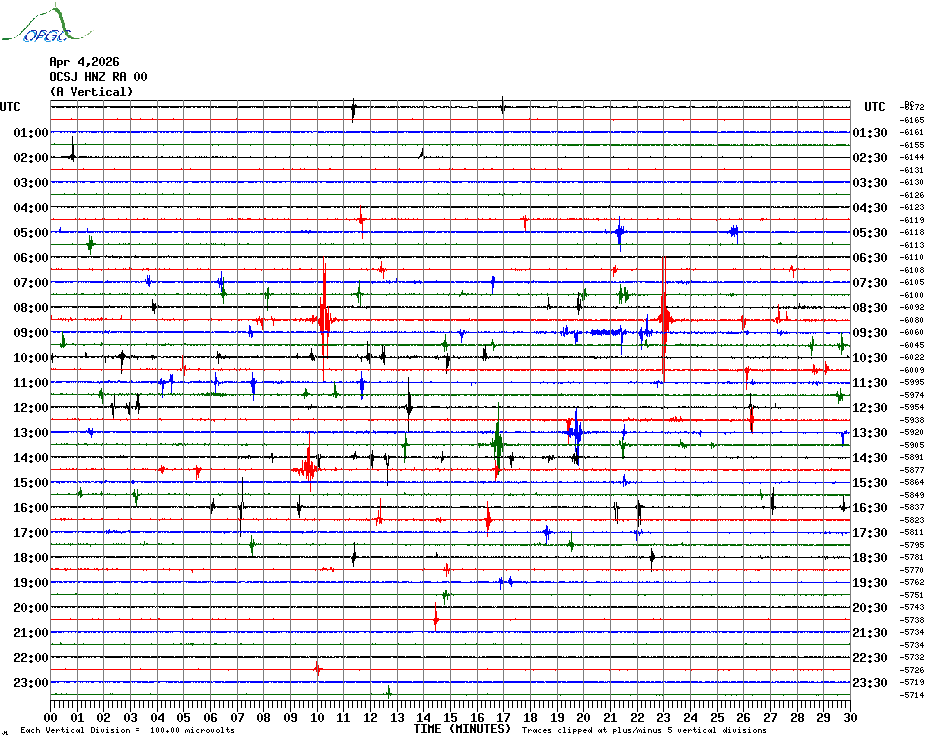Click the (A Vertical) component label

(x=91, y=92)
